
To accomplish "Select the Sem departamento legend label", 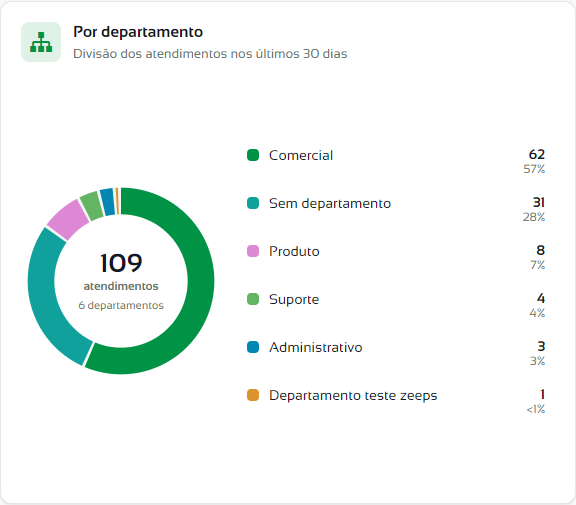I will pyautogui.click(x=330, y=203).
